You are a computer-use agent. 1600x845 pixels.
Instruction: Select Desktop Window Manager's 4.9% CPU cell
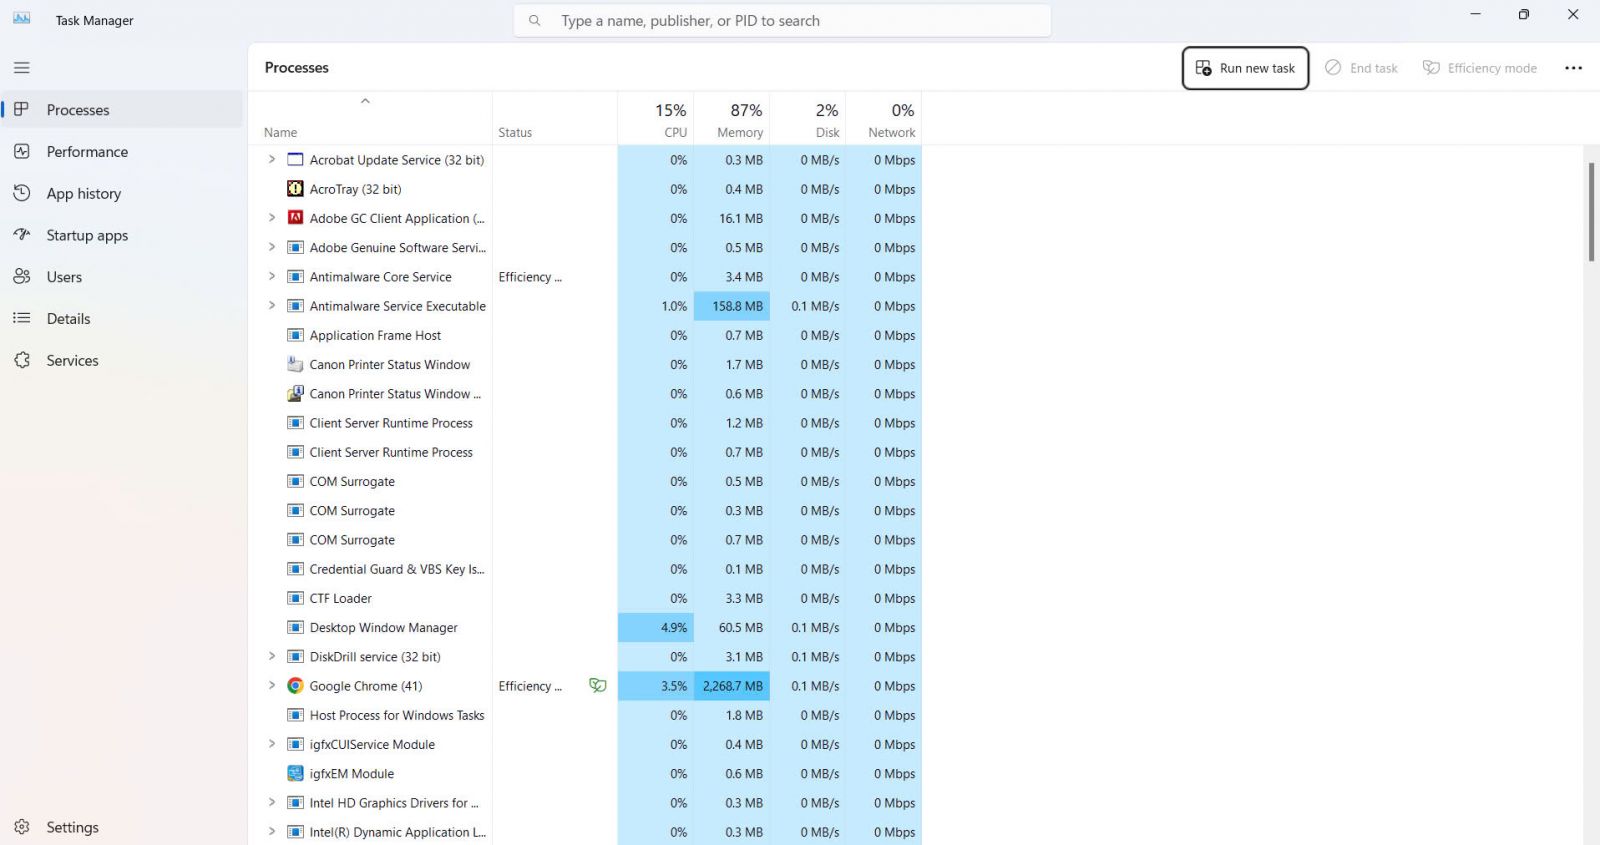(x=656, y=627)
